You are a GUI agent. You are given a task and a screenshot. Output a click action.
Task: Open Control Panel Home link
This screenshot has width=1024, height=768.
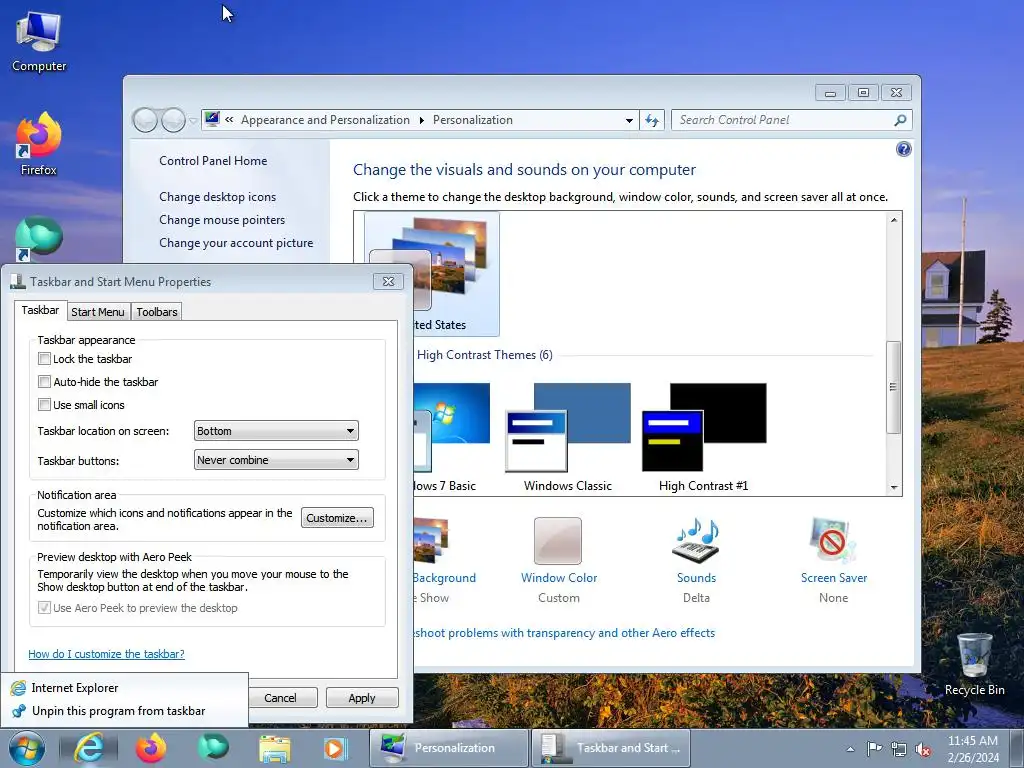213,161
